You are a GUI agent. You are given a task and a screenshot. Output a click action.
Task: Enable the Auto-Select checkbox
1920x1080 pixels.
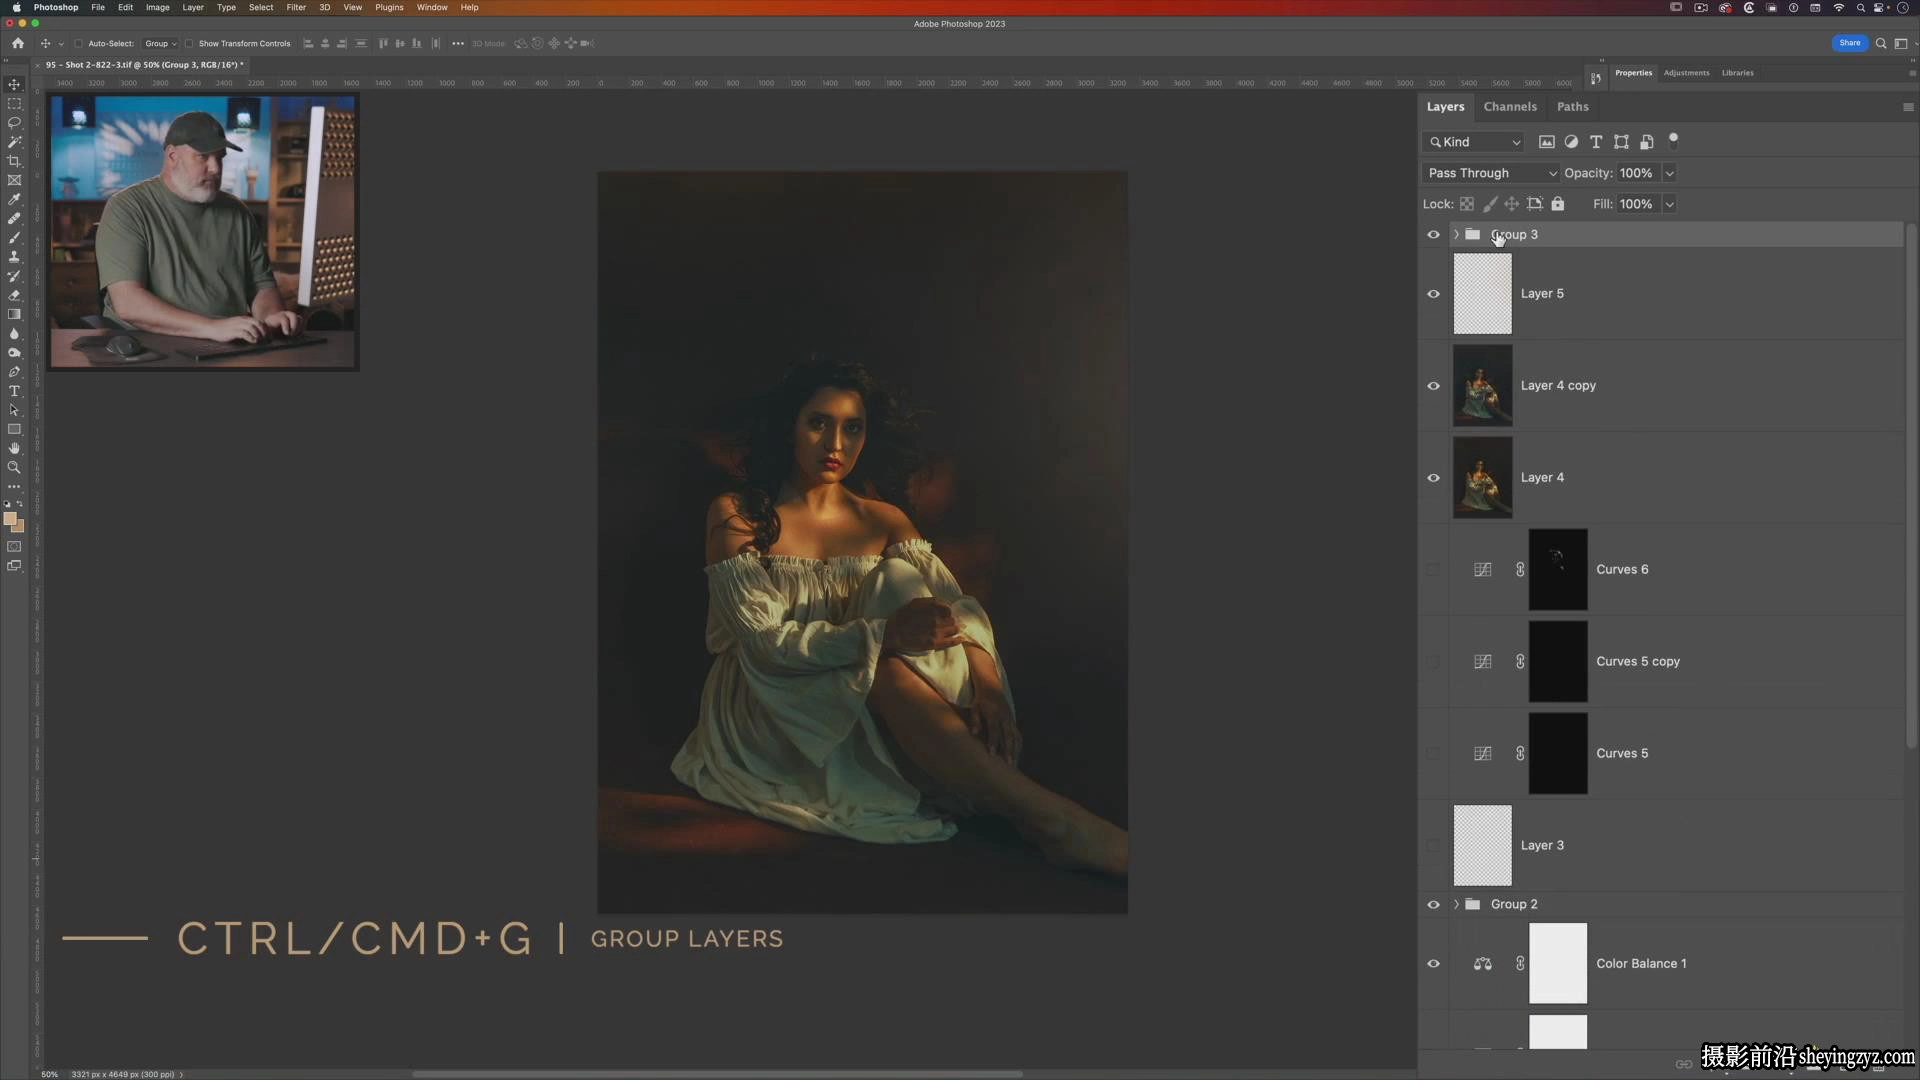tap(78, 44)
